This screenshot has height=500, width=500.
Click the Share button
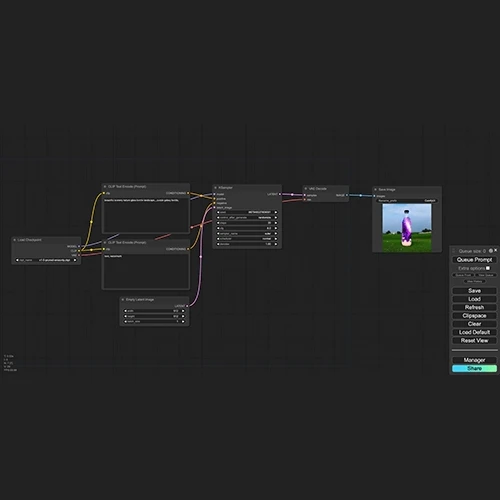tap(474, 368)
